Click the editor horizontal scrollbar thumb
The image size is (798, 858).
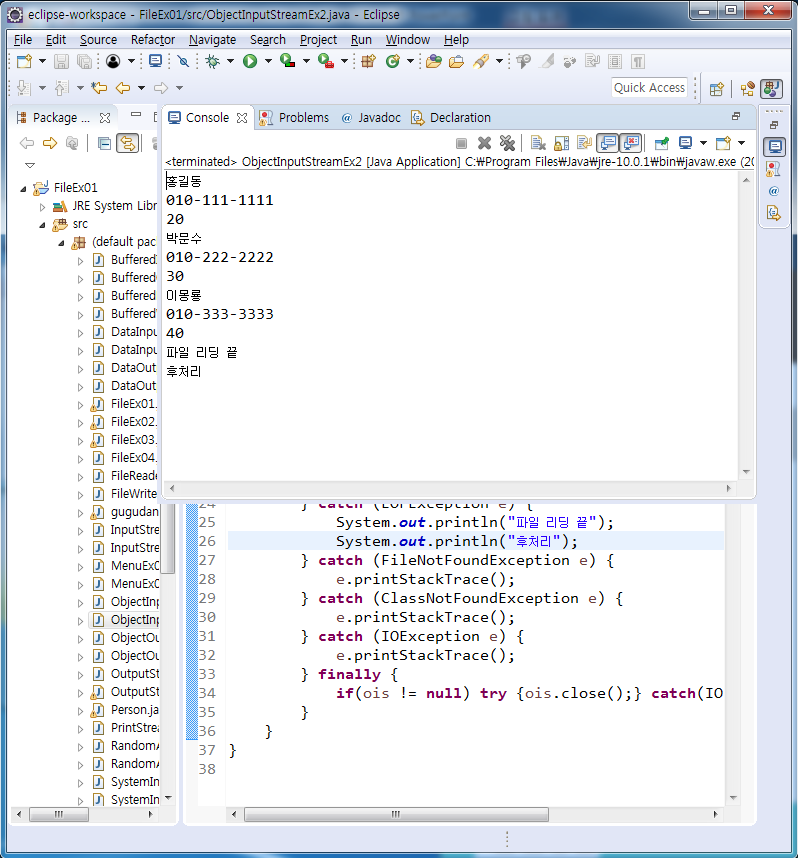pos(396,814)
